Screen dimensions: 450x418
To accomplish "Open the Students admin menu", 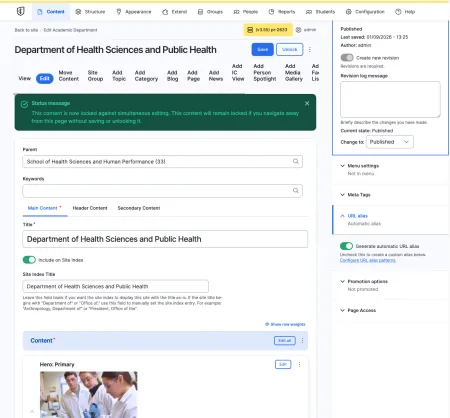I will tap(321, 12).
